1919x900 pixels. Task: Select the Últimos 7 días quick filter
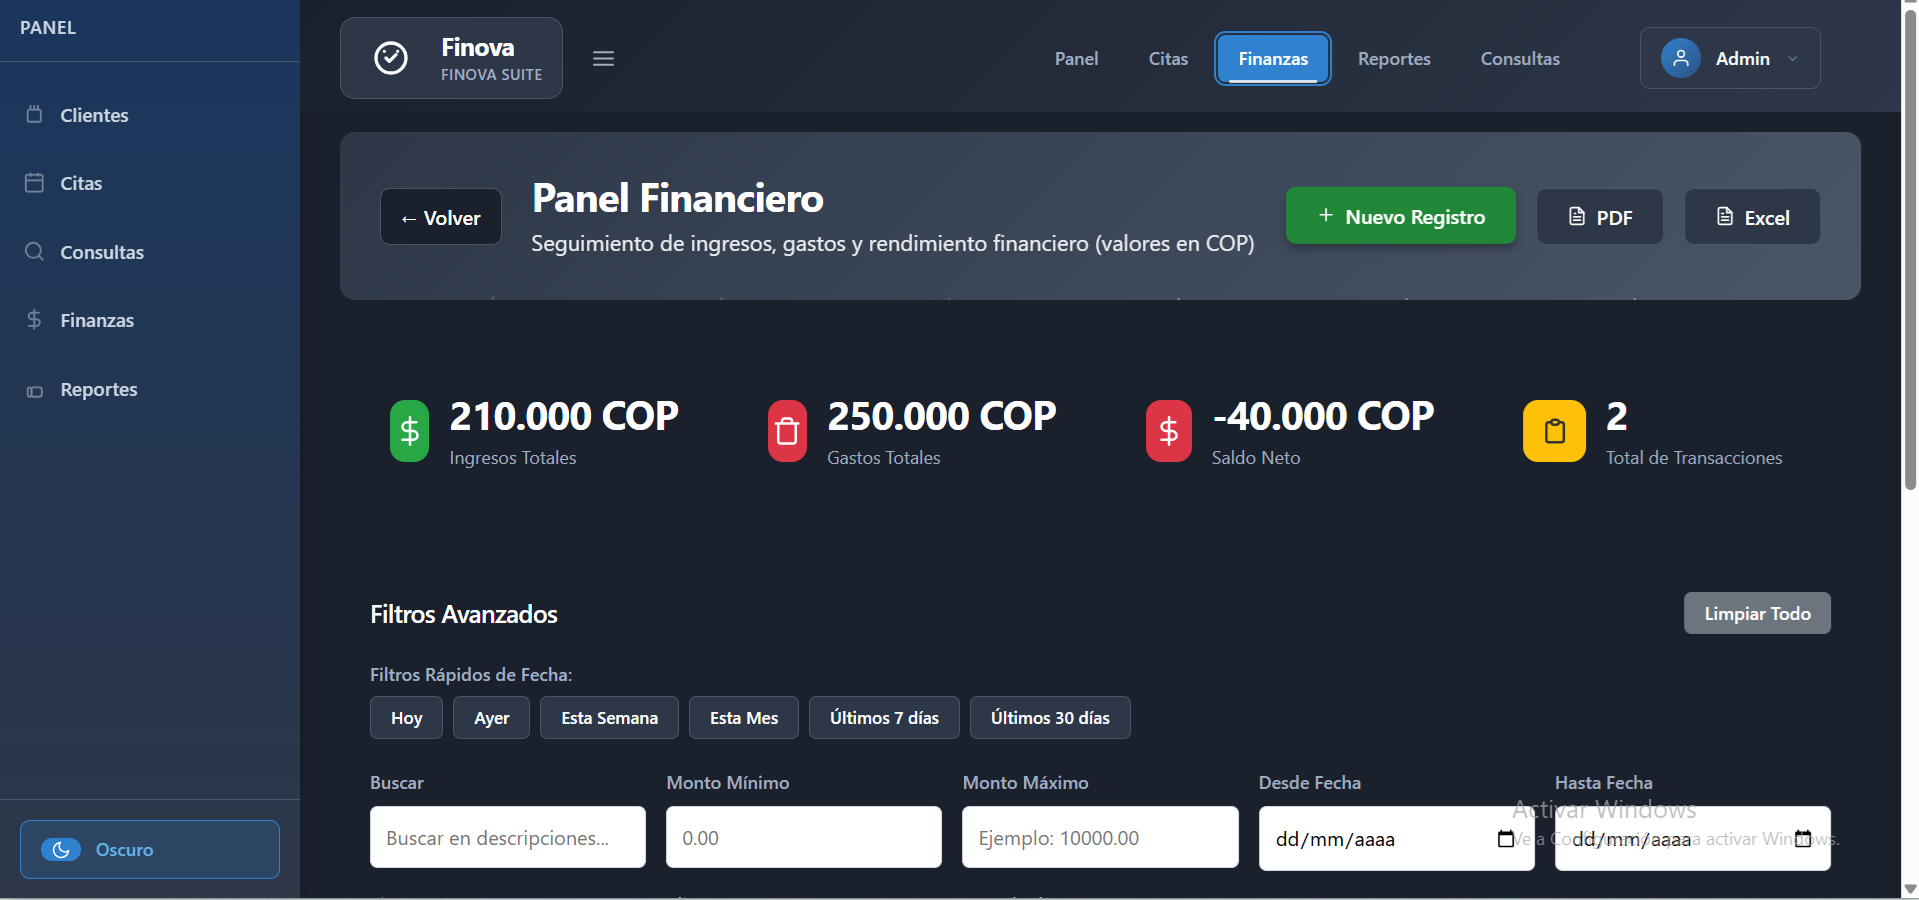884,718
